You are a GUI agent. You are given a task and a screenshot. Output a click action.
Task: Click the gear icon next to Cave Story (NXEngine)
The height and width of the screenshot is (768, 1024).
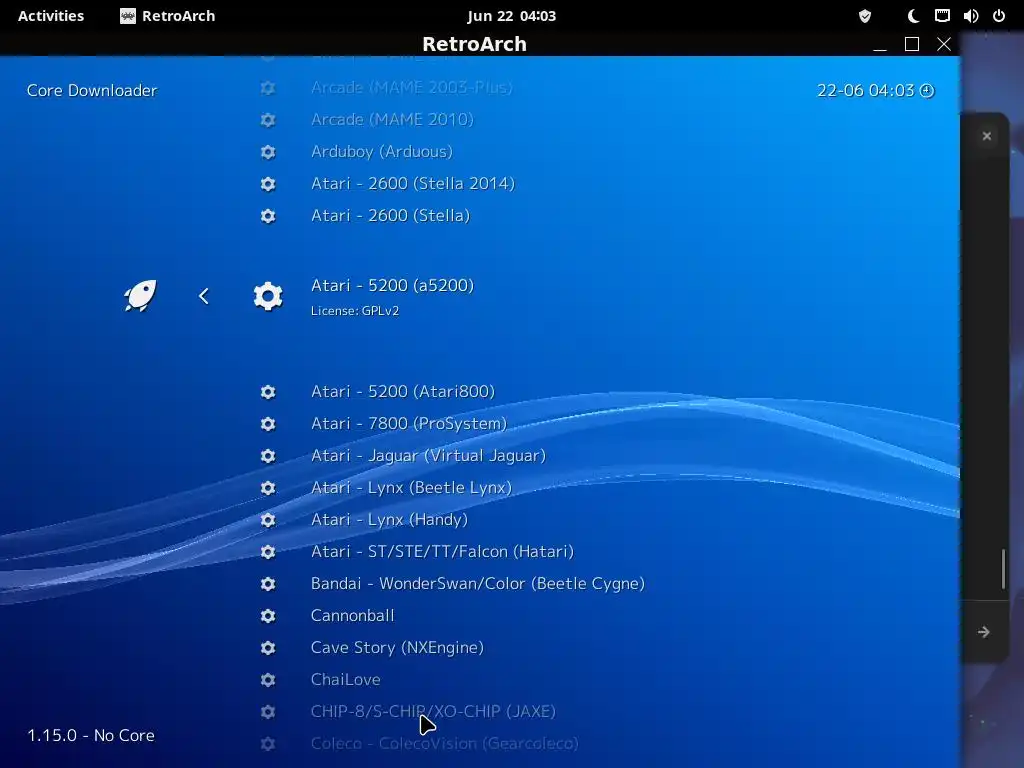pos(268,647)
